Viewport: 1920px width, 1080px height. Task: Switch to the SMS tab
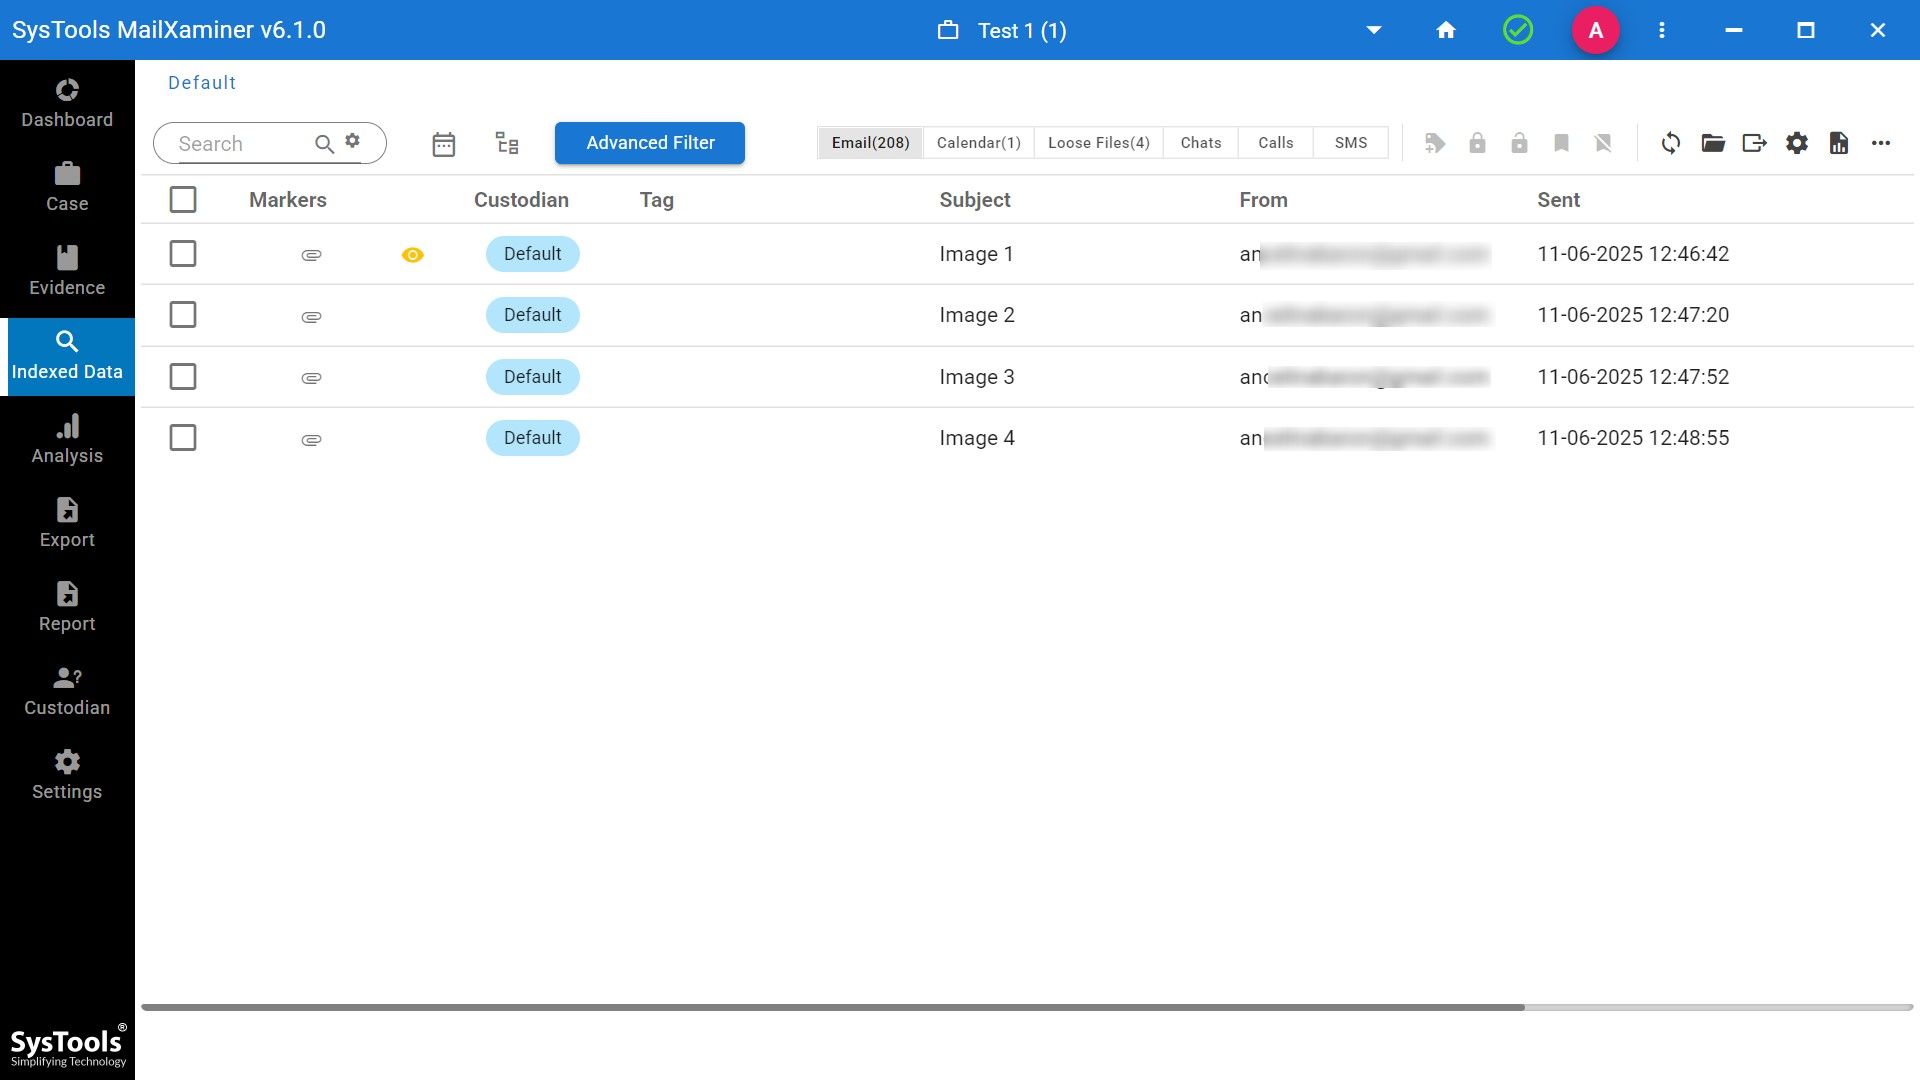[x=1350, y=143]
